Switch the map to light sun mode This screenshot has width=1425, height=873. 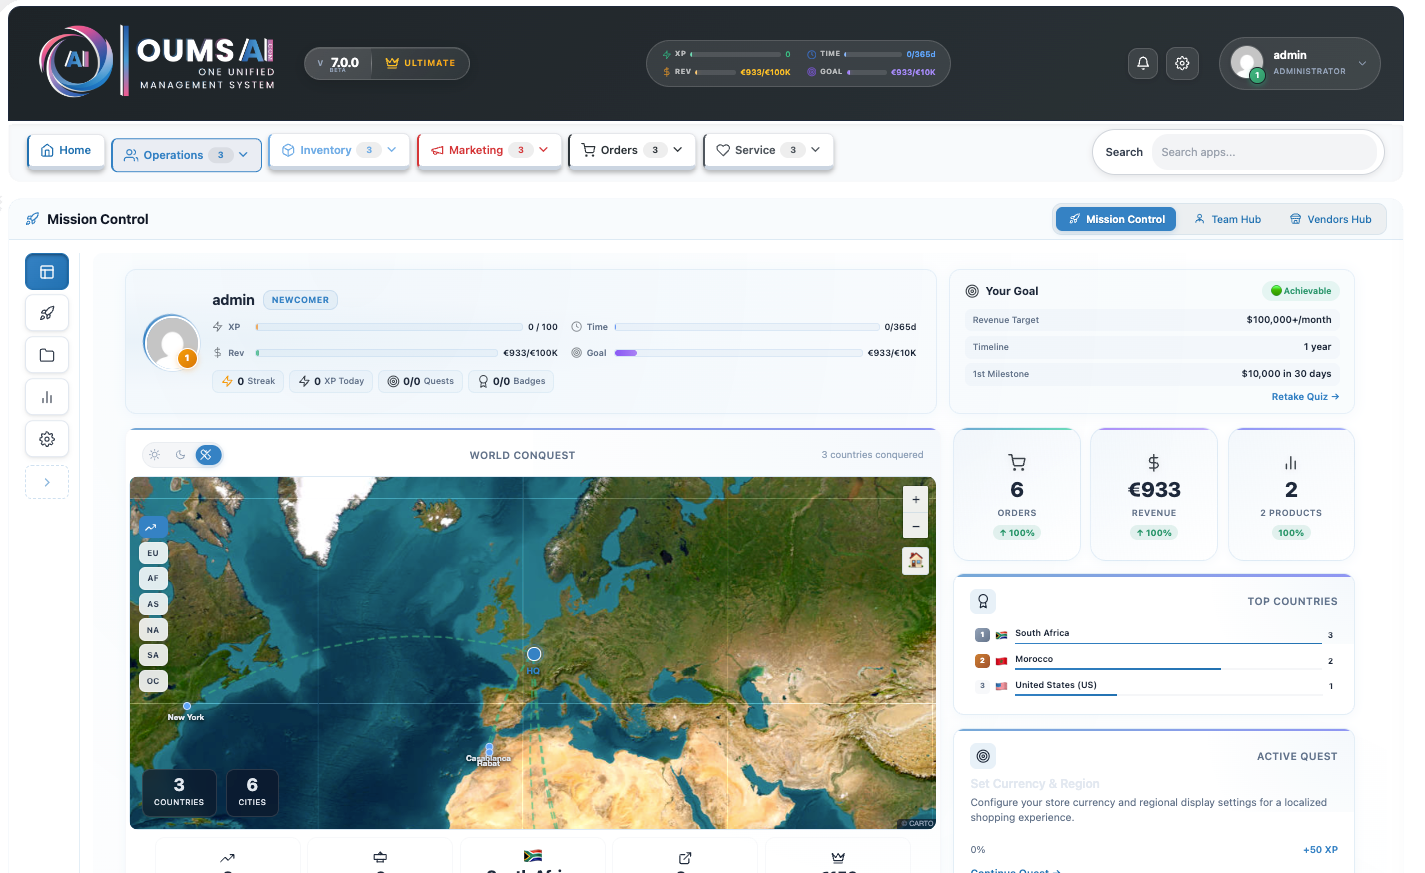click(x=155, y=455)
